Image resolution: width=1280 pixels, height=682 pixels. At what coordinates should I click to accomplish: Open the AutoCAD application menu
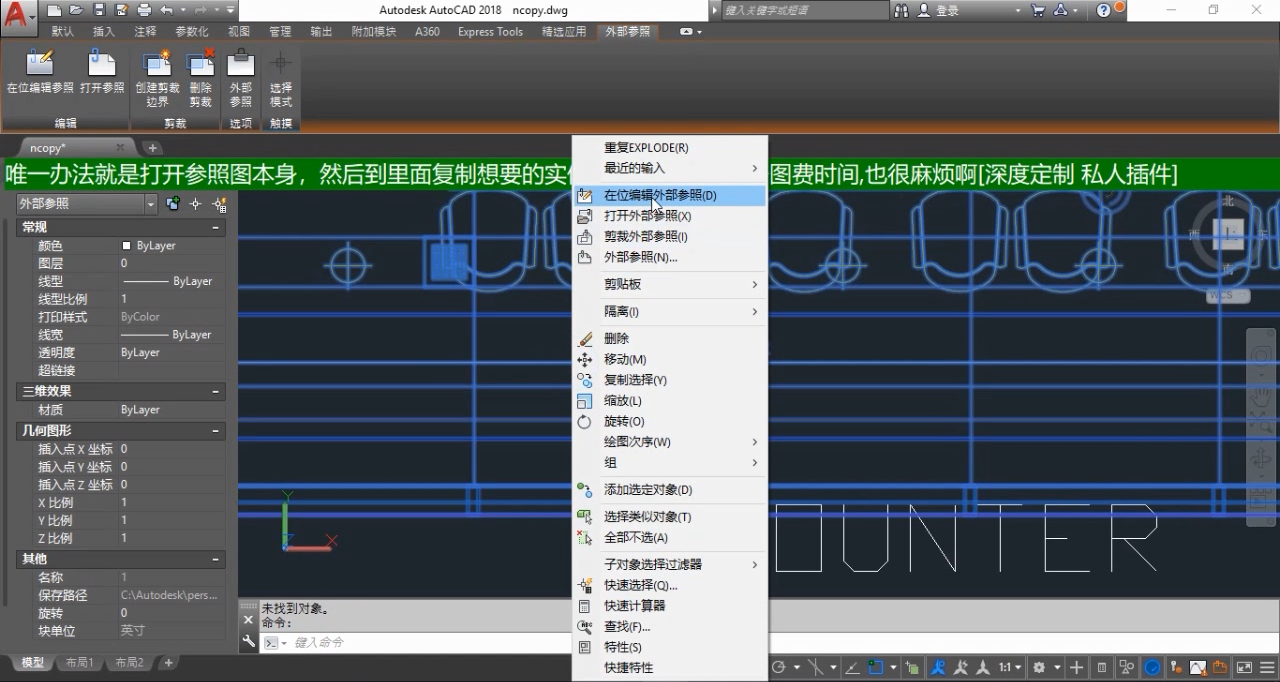point(18,16)
